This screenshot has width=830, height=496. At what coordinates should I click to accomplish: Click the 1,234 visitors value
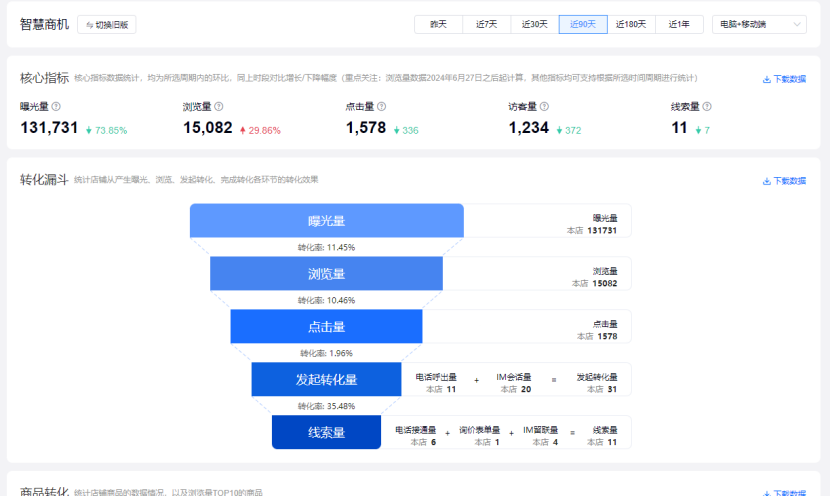528,128
